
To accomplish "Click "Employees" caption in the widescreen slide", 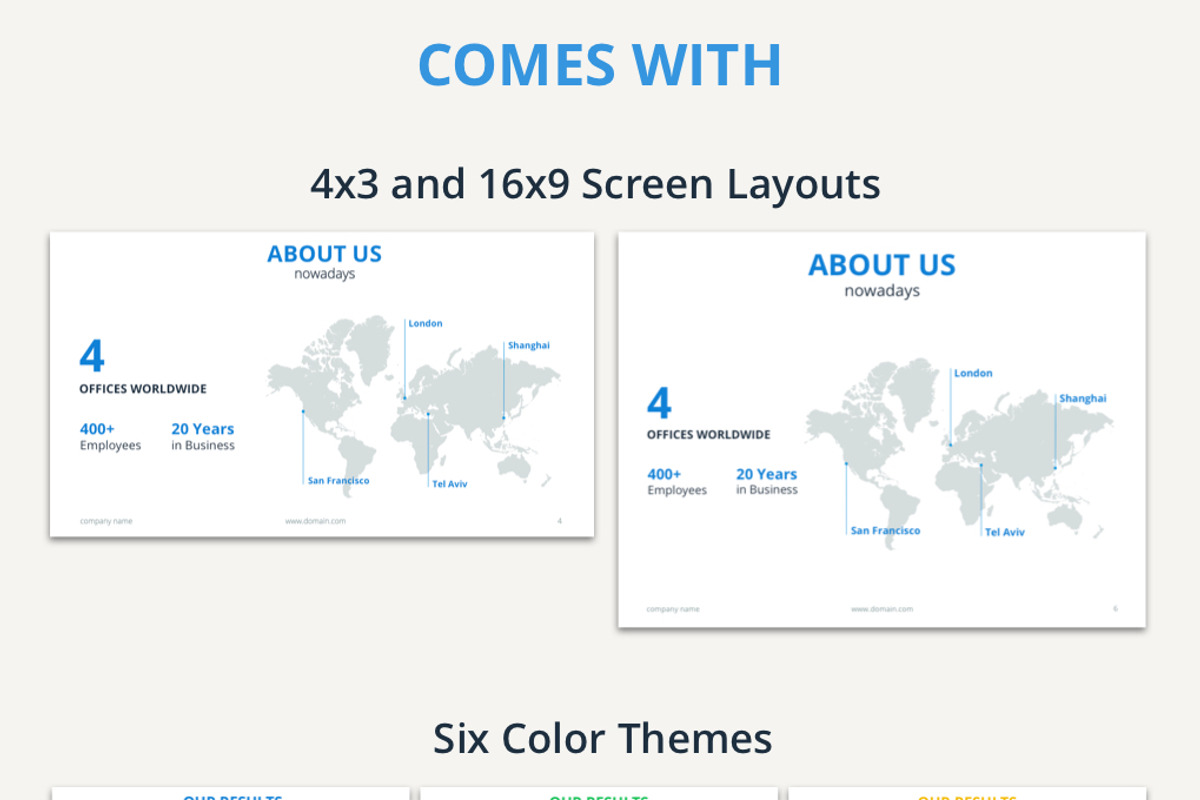I will pyautogui.click(x=110, y=446).
